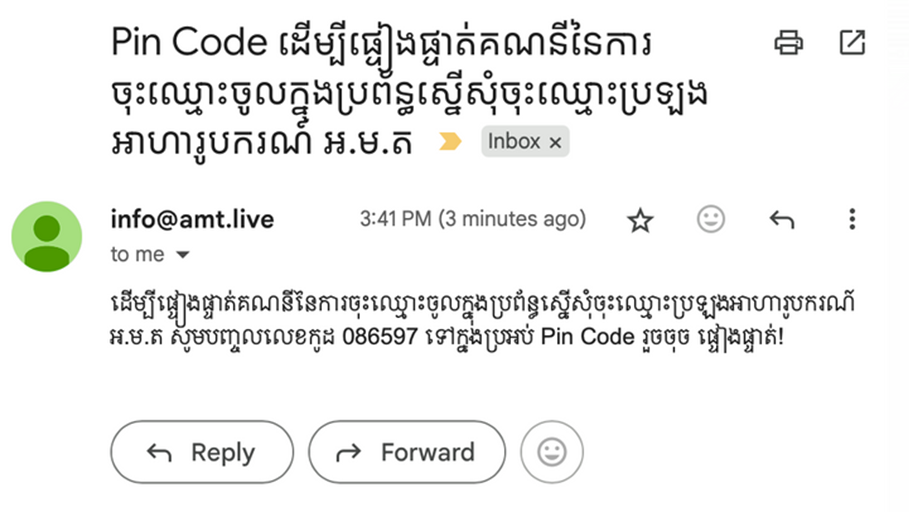Image resolution: width=909 pixels, height=512 pixels.
Task: Open email in new window
Action: (x=851, y=43)
